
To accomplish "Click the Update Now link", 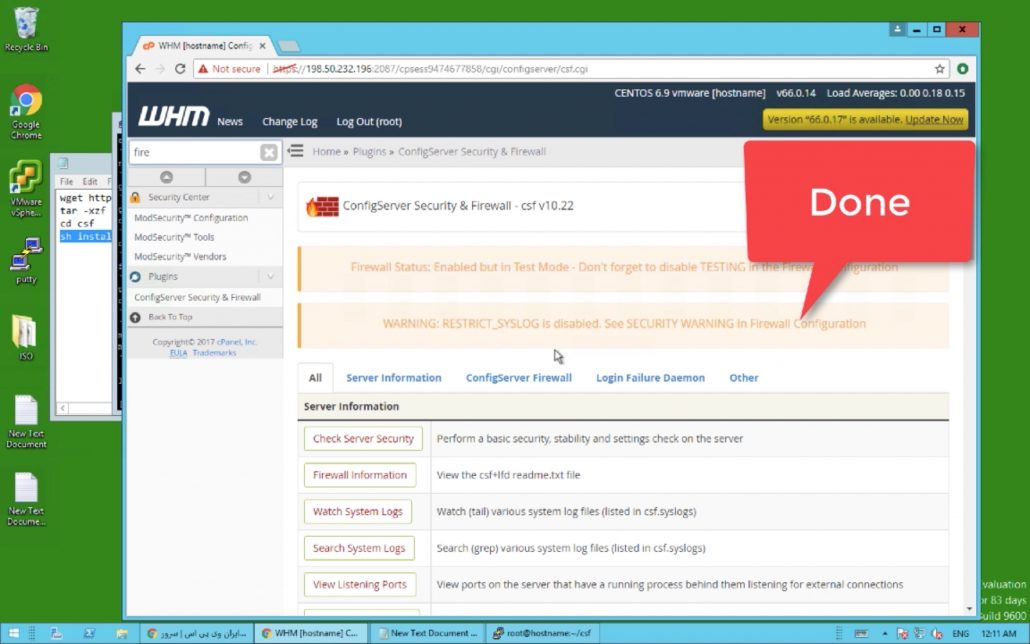I will [934, 119].
